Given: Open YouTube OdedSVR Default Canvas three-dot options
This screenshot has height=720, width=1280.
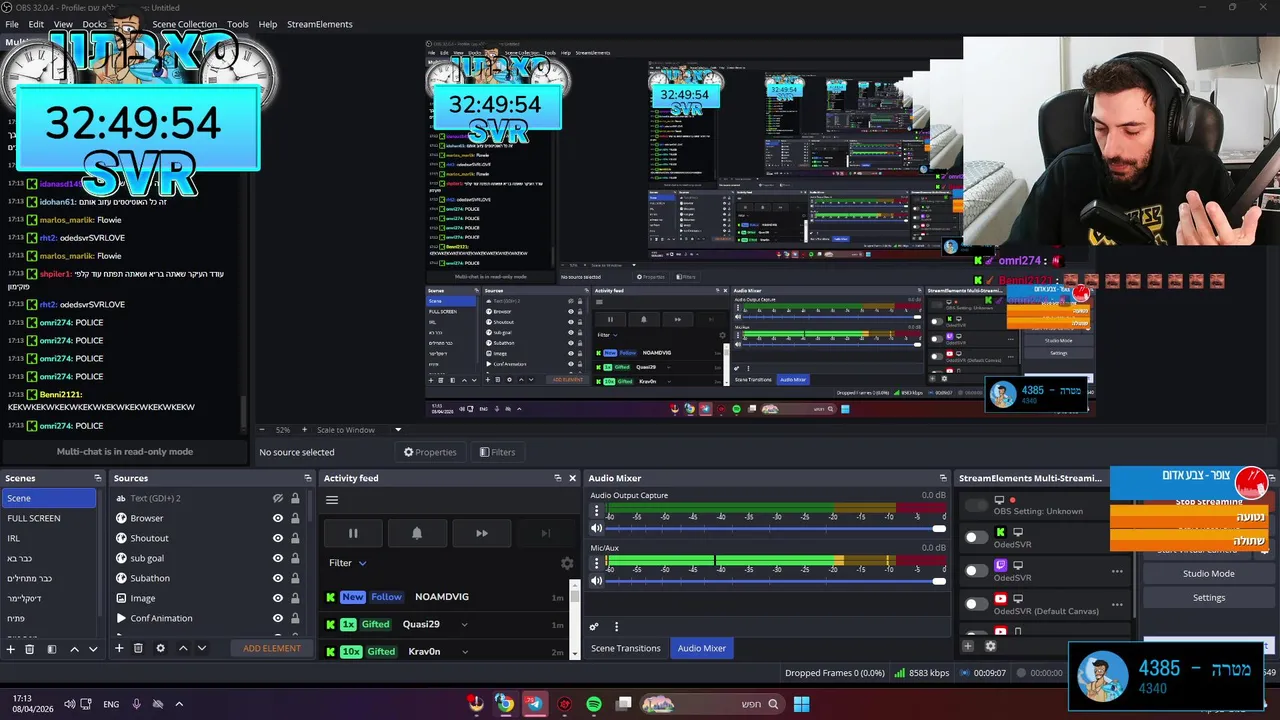Looking at the screenshot, I should tap(1117, 605).
